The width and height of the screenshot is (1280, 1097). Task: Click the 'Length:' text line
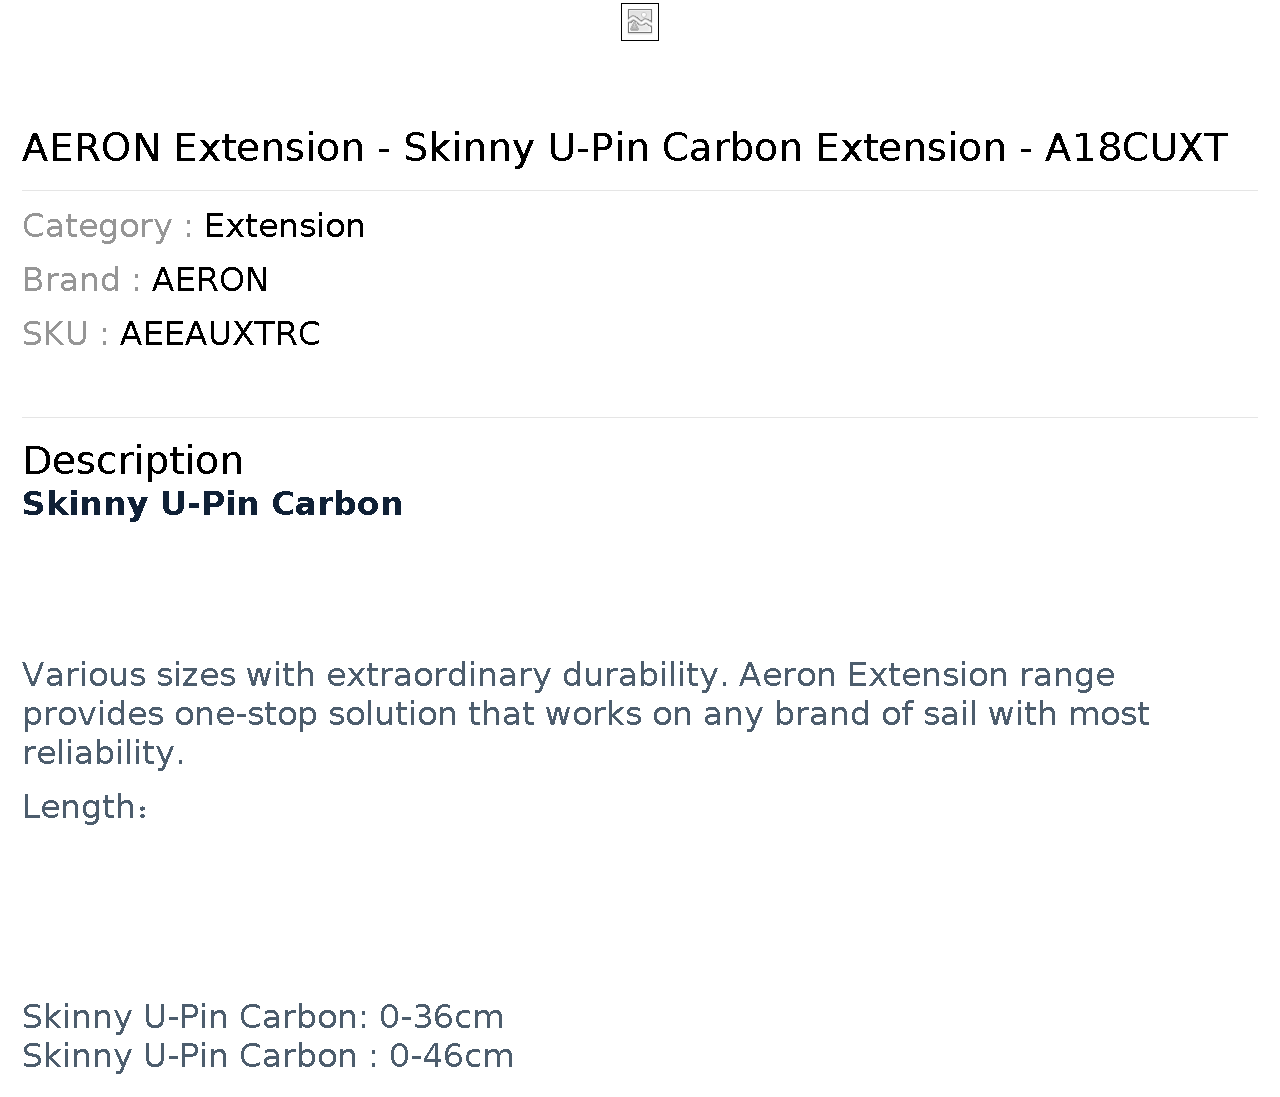point(85,807)
